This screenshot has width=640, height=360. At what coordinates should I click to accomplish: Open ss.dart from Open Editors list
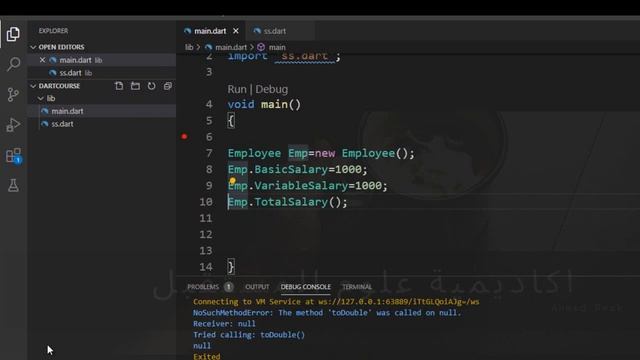click(x=102, y=73)
